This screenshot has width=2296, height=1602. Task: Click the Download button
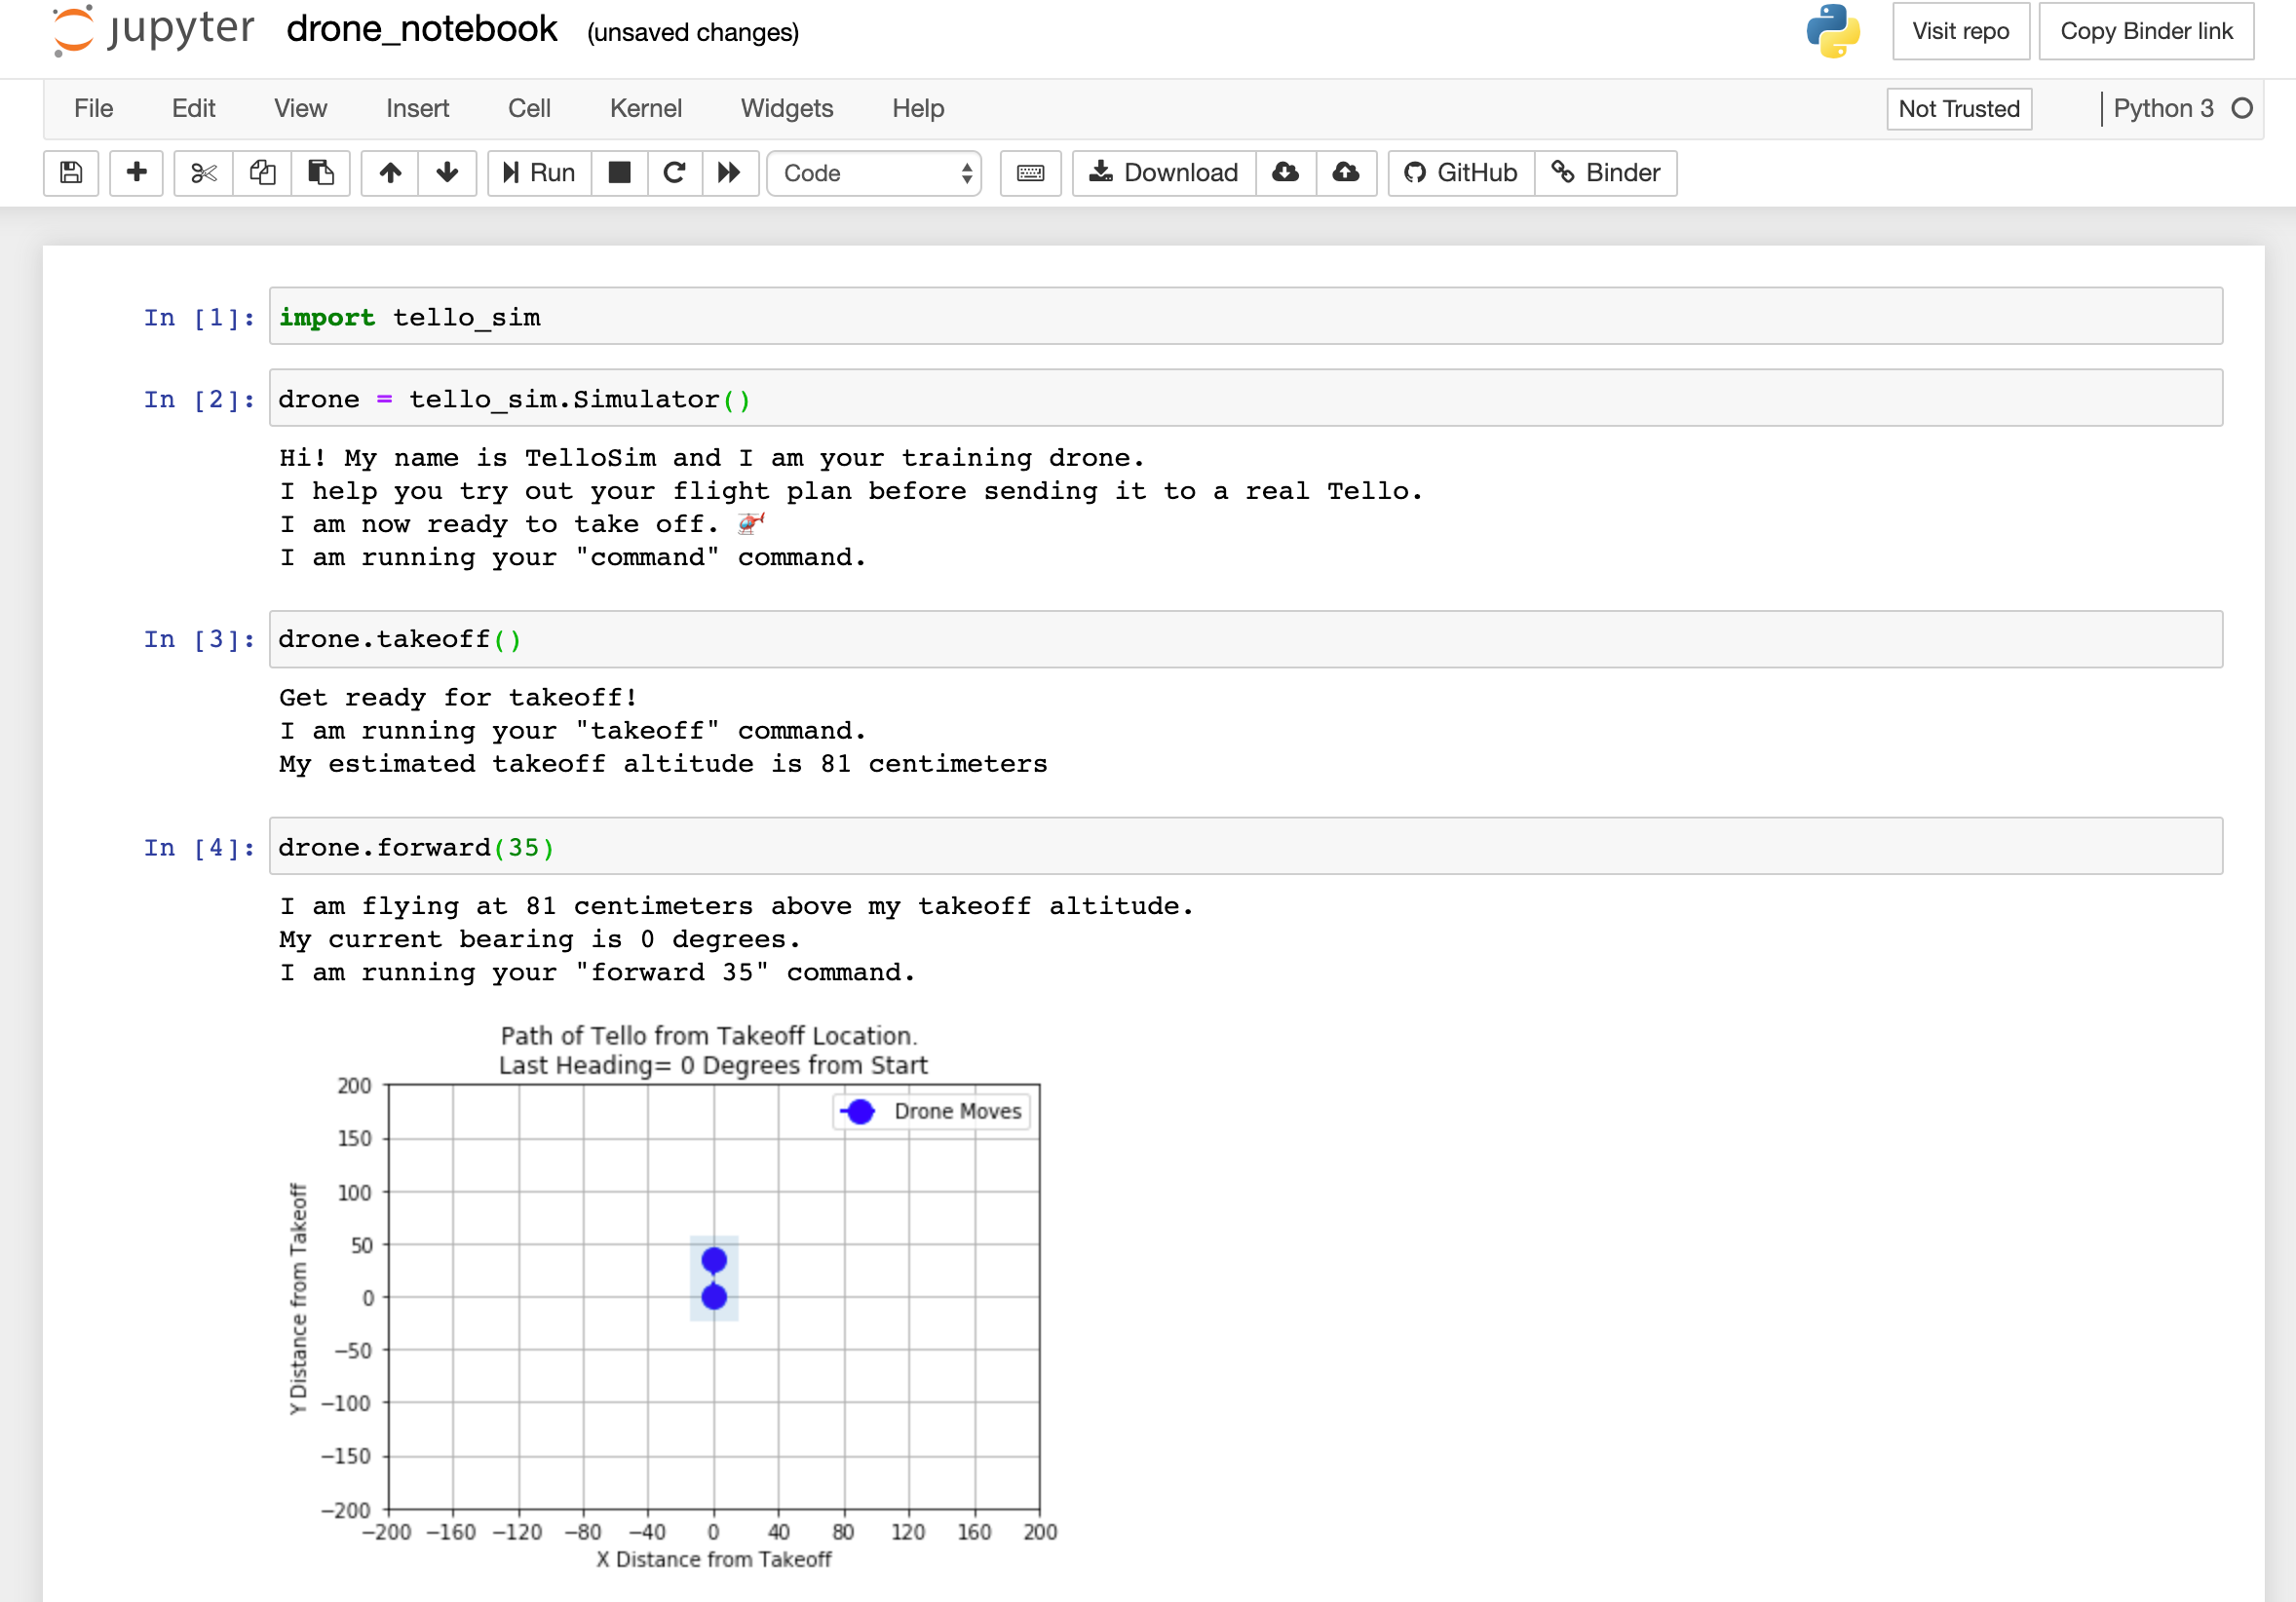pos(1163,173)
